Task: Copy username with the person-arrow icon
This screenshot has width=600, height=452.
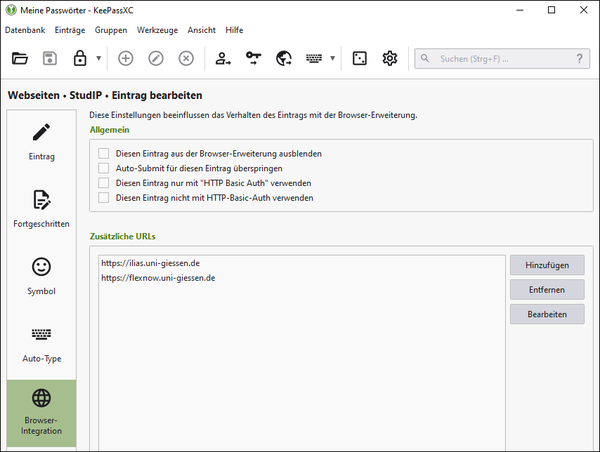Action: [223, 59]
